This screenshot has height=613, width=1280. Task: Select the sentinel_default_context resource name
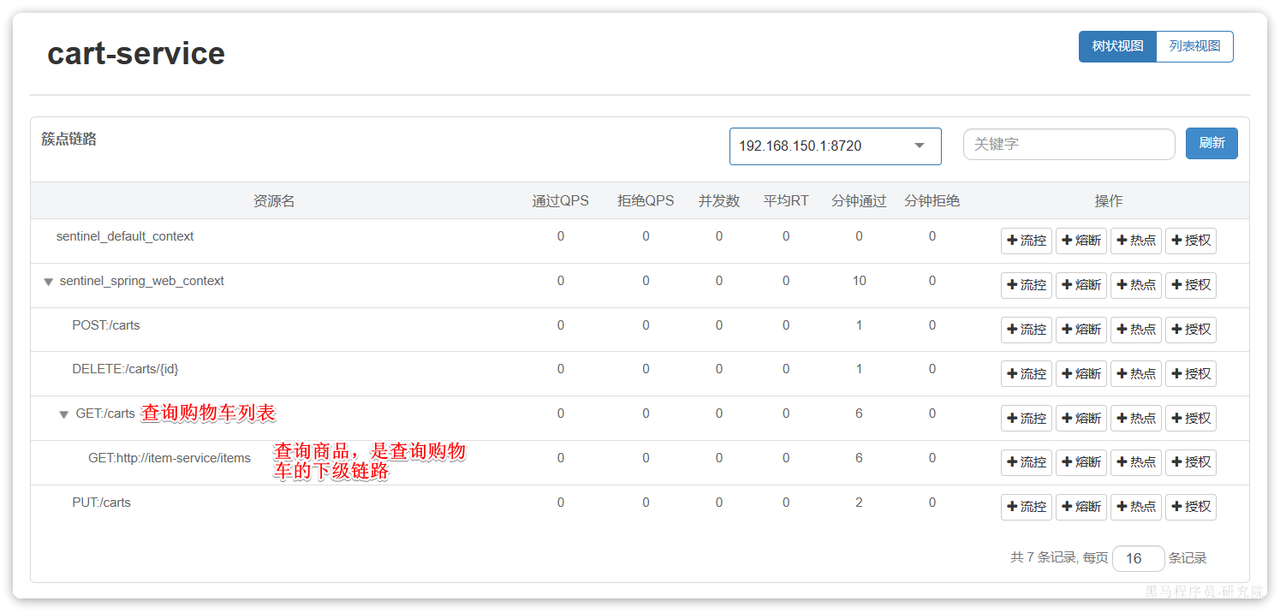[x=125, y=237]
